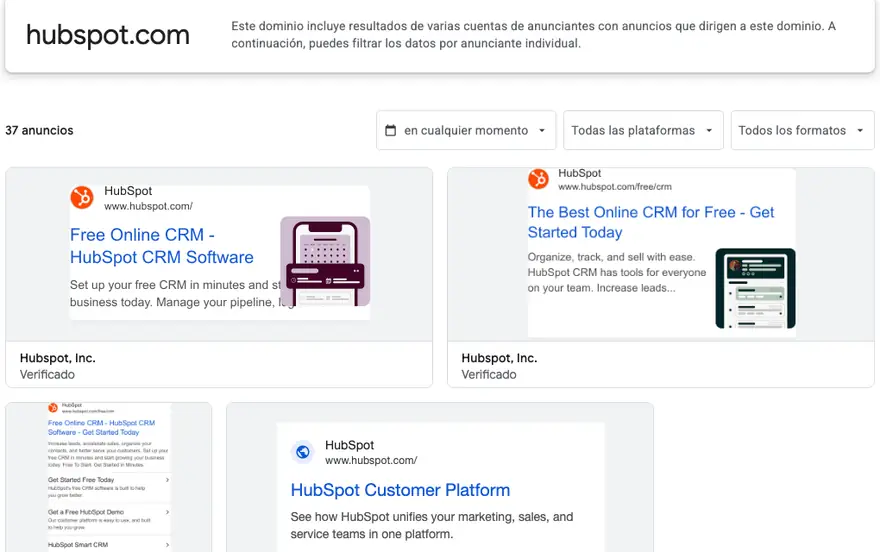Click 'Hubspot, Inc.' under first ad card
Viewport: 880px width, 552px height.
point(57,358)
